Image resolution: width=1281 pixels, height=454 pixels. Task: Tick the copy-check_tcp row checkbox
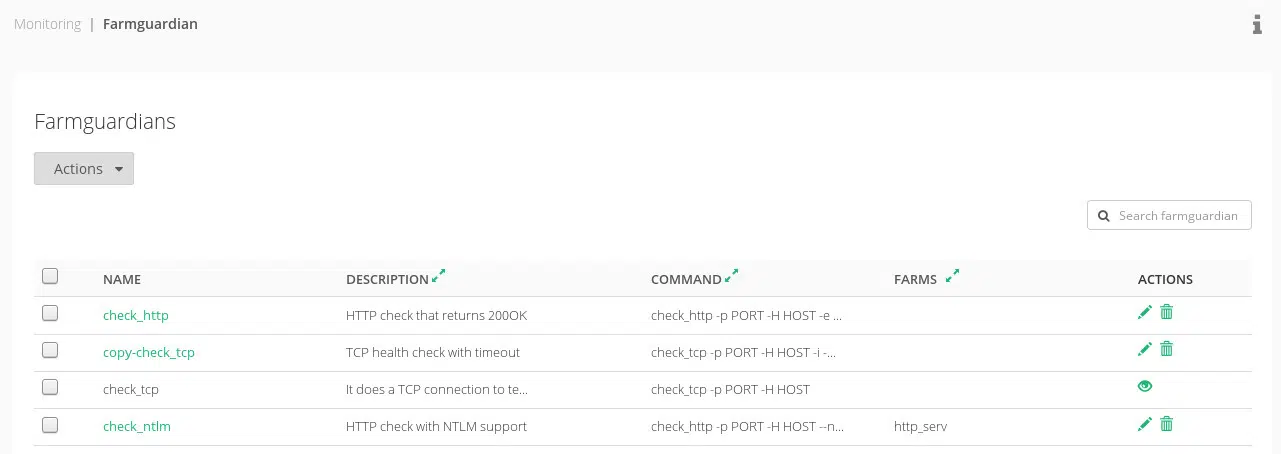pyautogui.click(x=50, y=351)
